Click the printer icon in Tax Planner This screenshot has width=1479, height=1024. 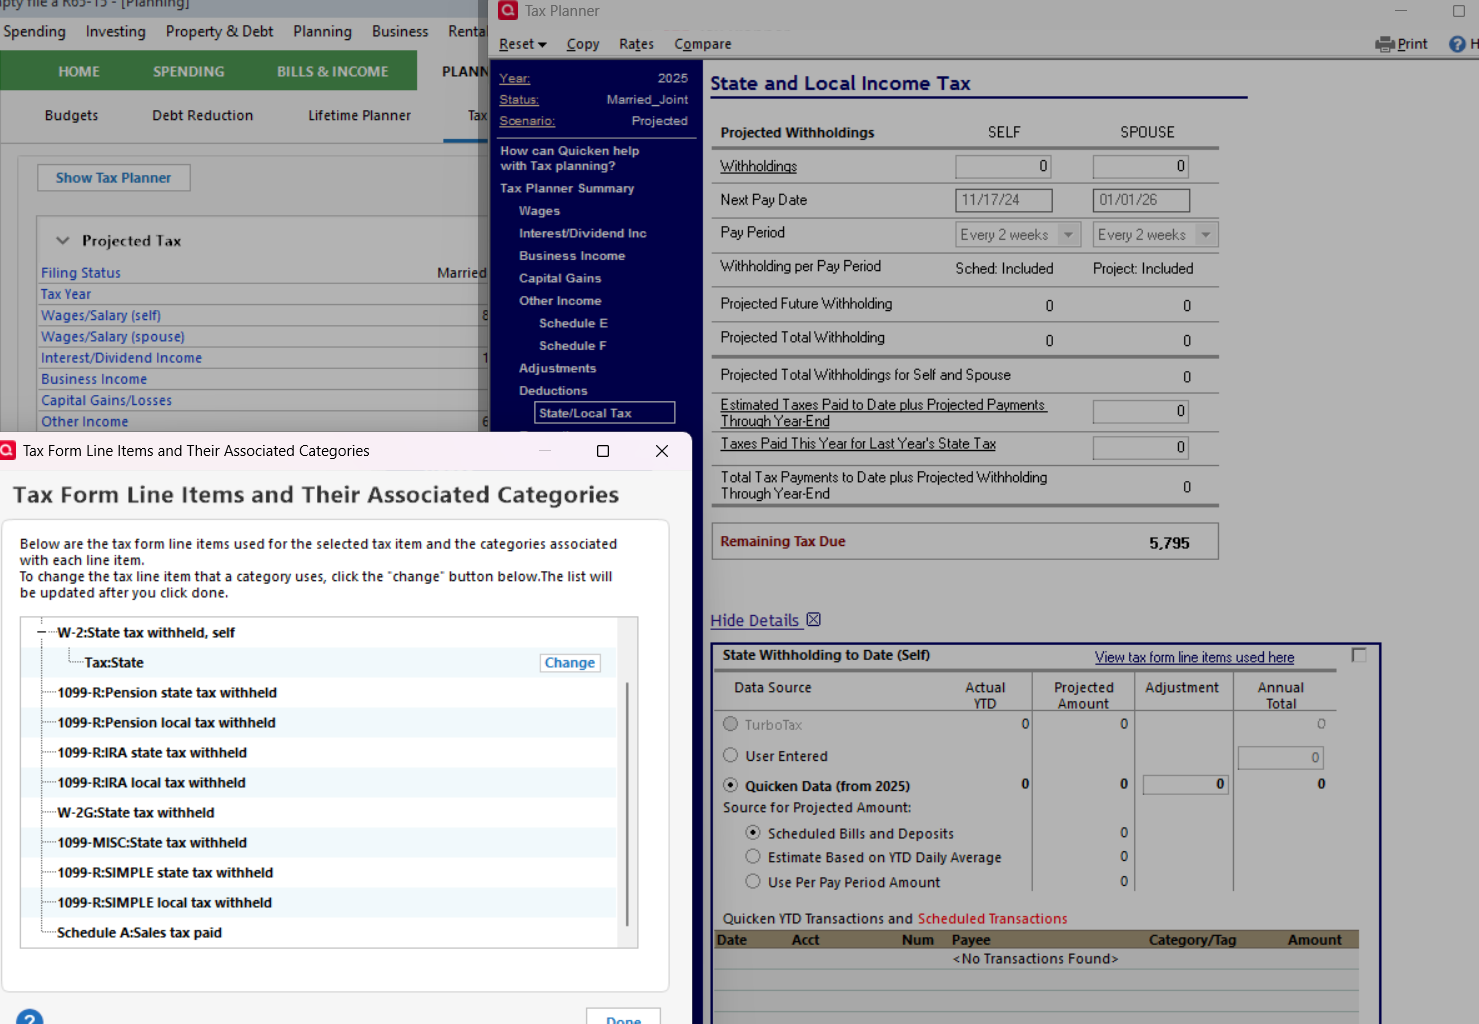[x=1385, y=44]
